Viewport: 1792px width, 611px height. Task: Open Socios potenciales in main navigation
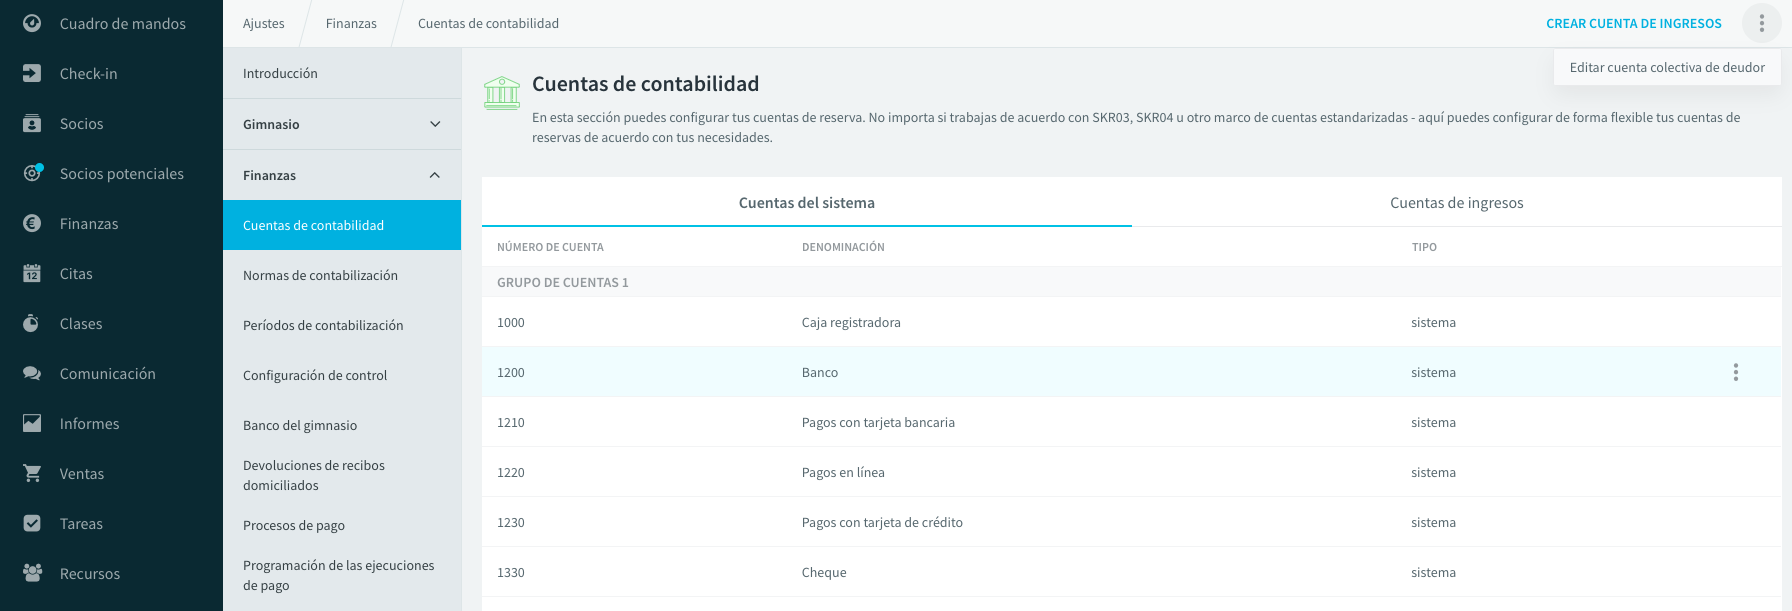[111, 173]
